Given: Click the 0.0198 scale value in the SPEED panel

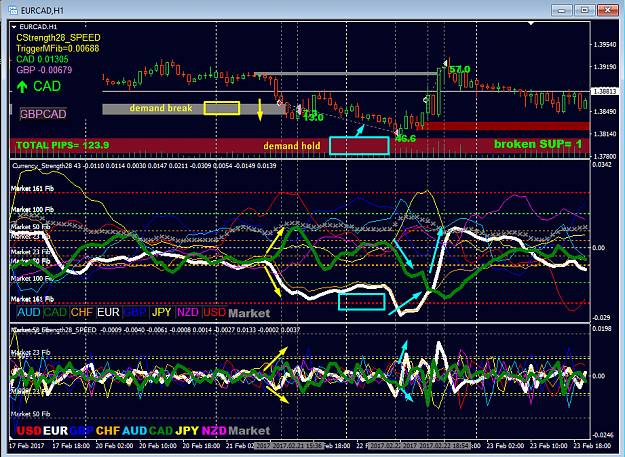Looking at the screenshot, I should 602,329.
